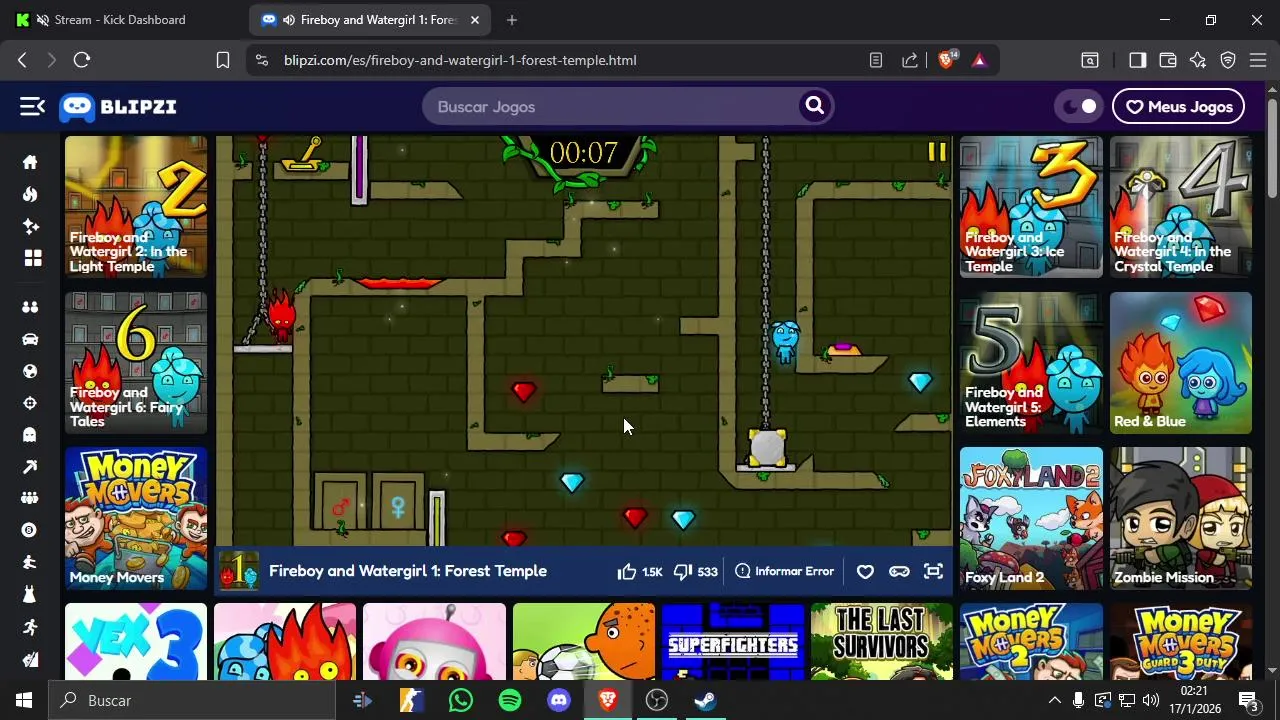The image size is (1280, 720).
Task: Click Informar Error report button
Action: [x=784, y=571]
